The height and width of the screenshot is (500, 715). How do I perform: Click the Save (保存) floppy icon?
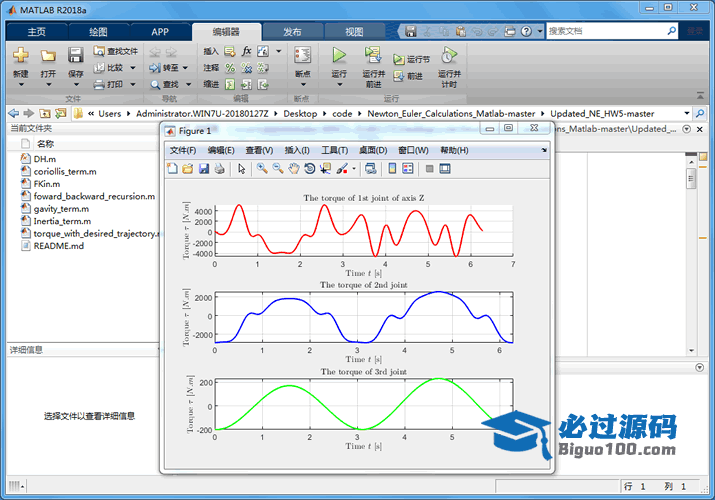click(75, 55)
